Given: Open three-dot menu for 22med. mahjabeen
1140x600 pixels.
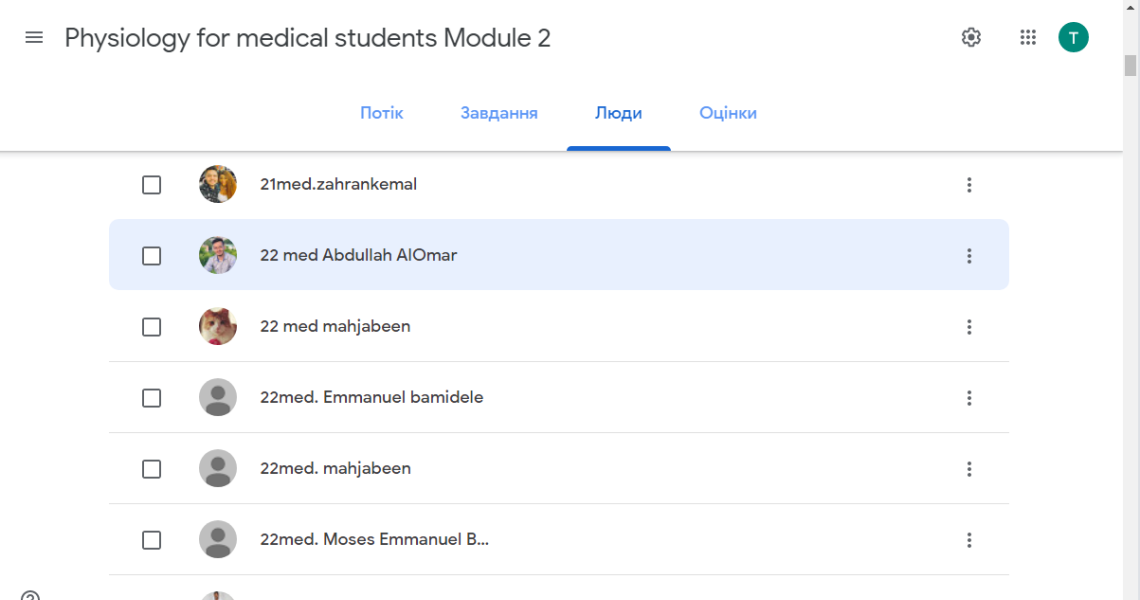Looking at the screenshot, I should (x=969, y=469).
